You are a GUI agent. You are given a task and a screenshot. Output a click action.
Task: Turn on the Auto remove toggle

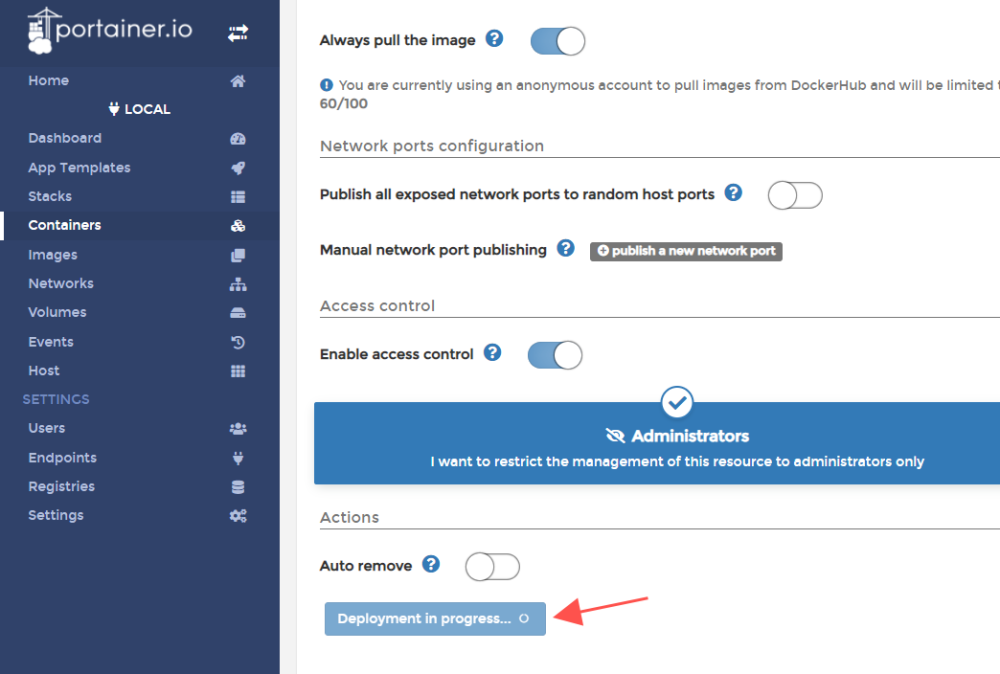[x=492, y=567]
